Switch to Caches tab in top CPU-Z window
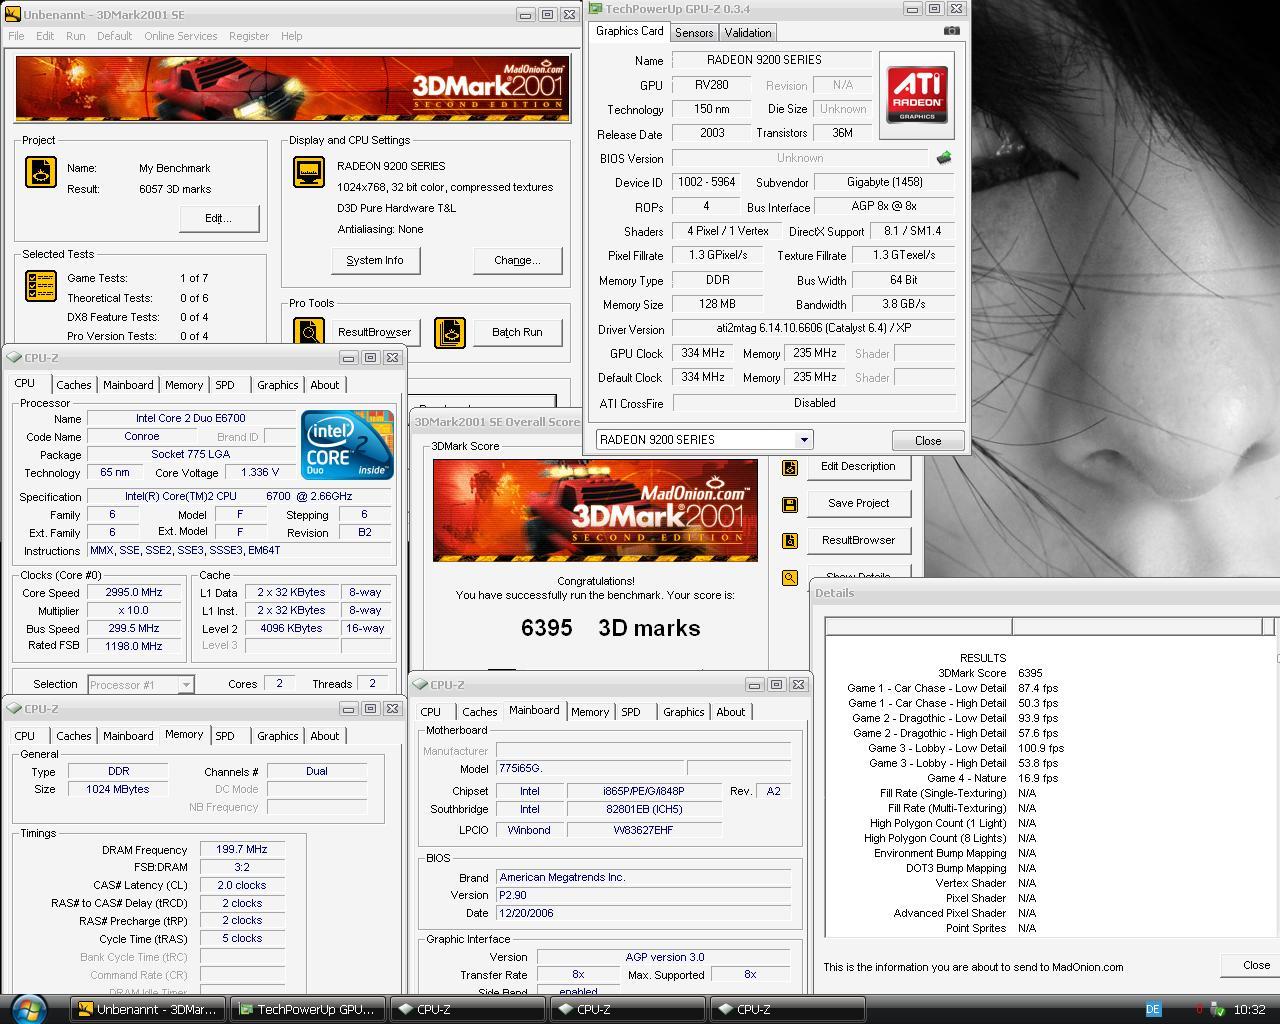 74,385
